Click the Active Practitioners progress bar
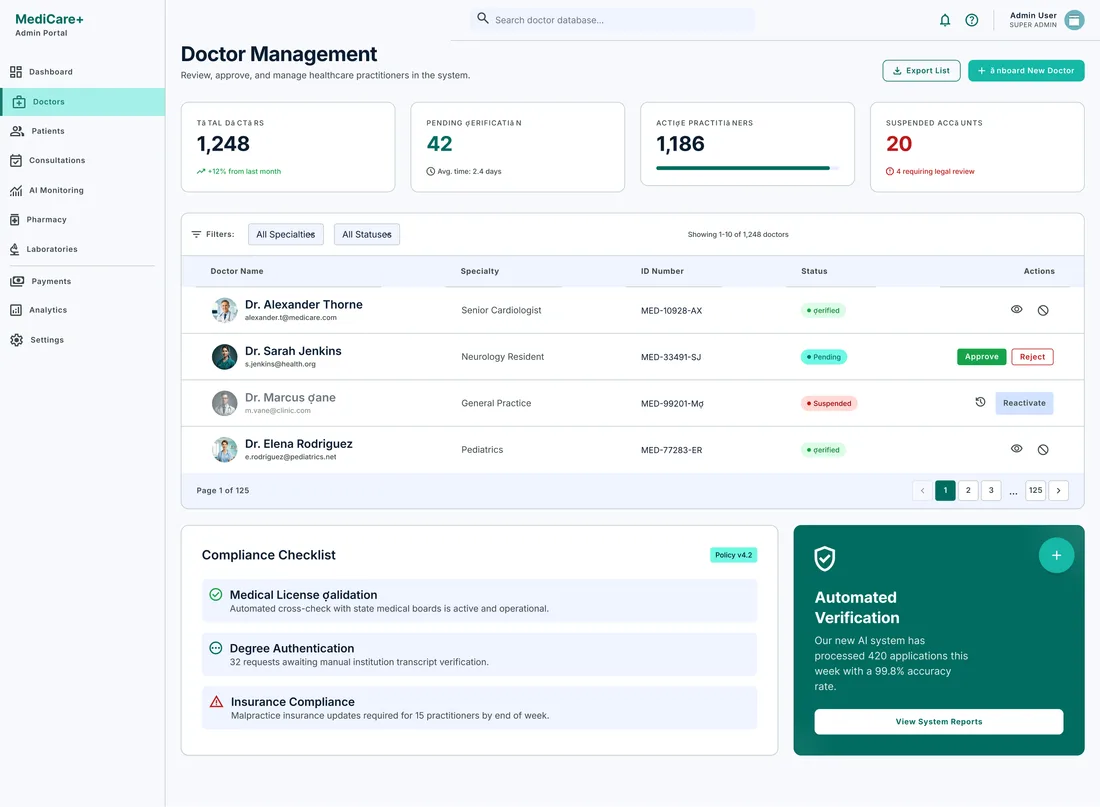Image resolution: width=1100 pixels, height=807 pixels. (747, 168)
